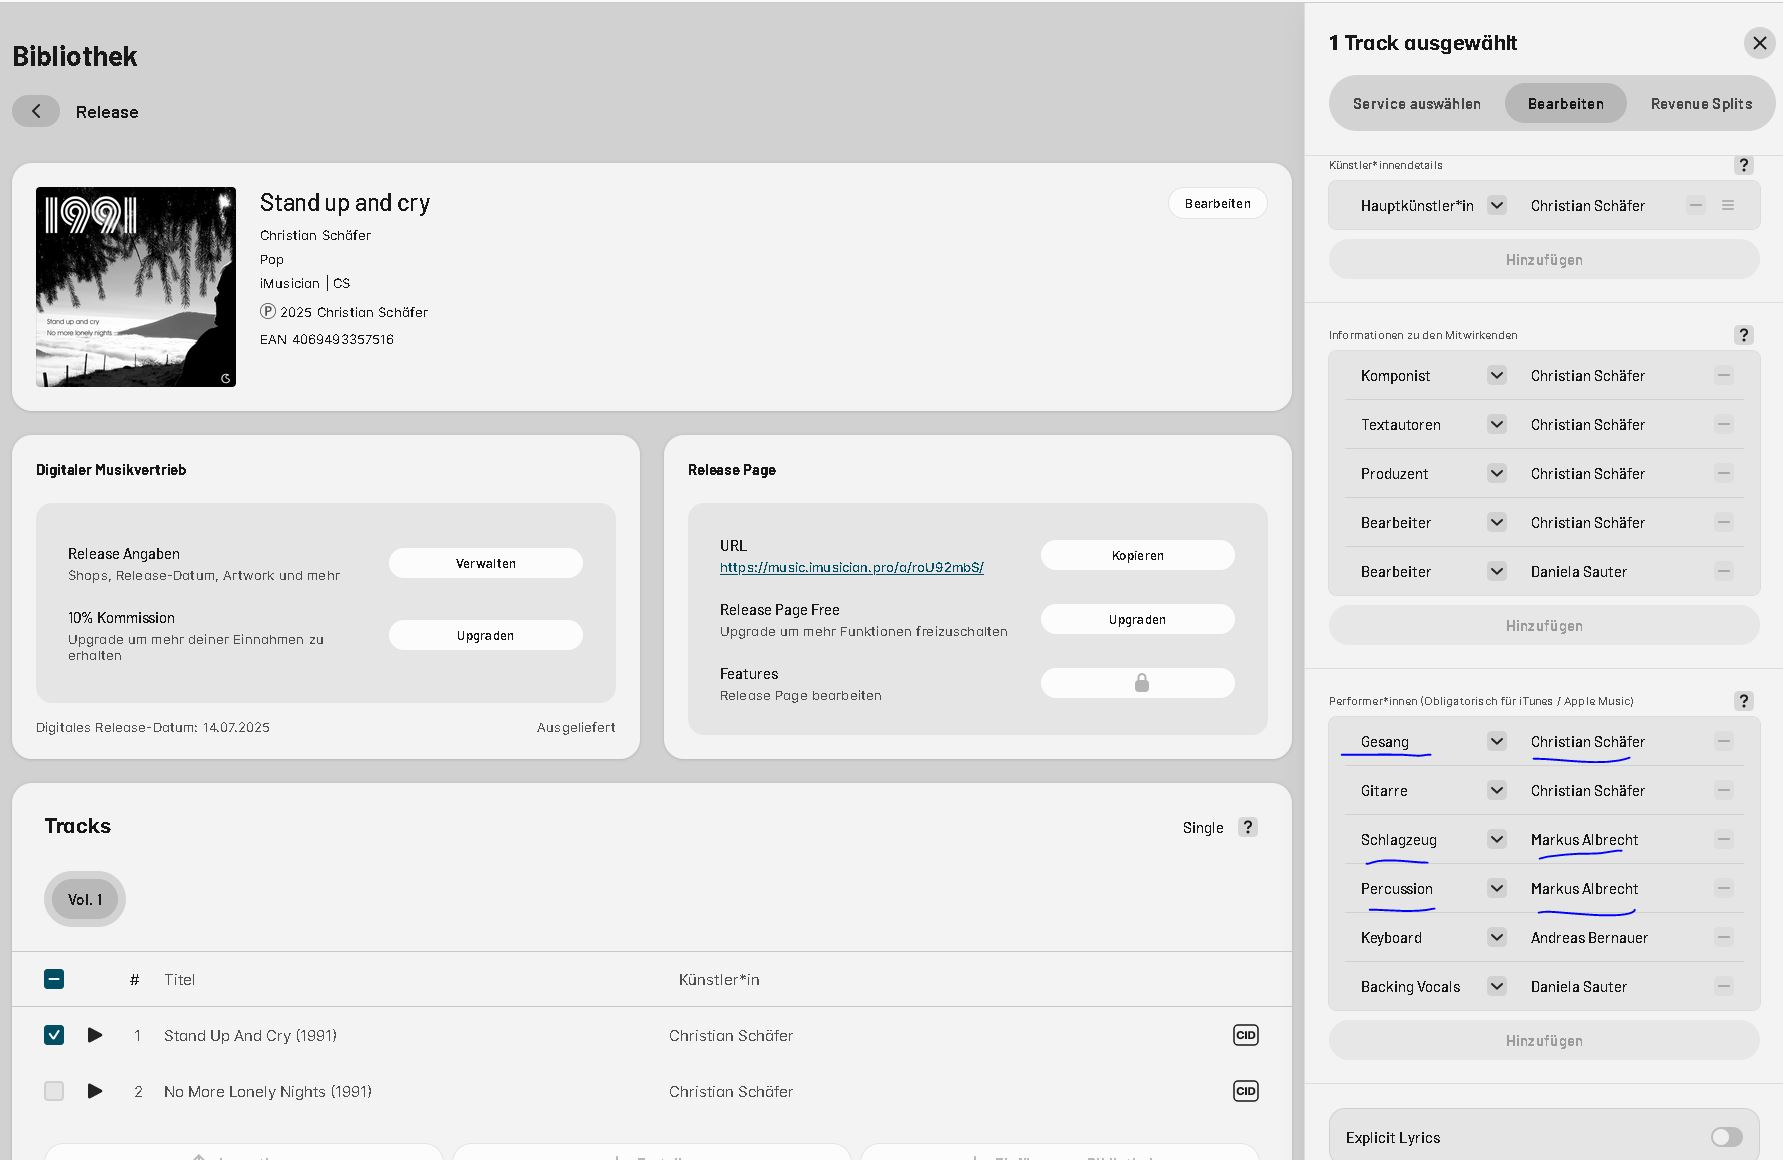Click the 1991 album cover artwork

click(x=136, y=287)
